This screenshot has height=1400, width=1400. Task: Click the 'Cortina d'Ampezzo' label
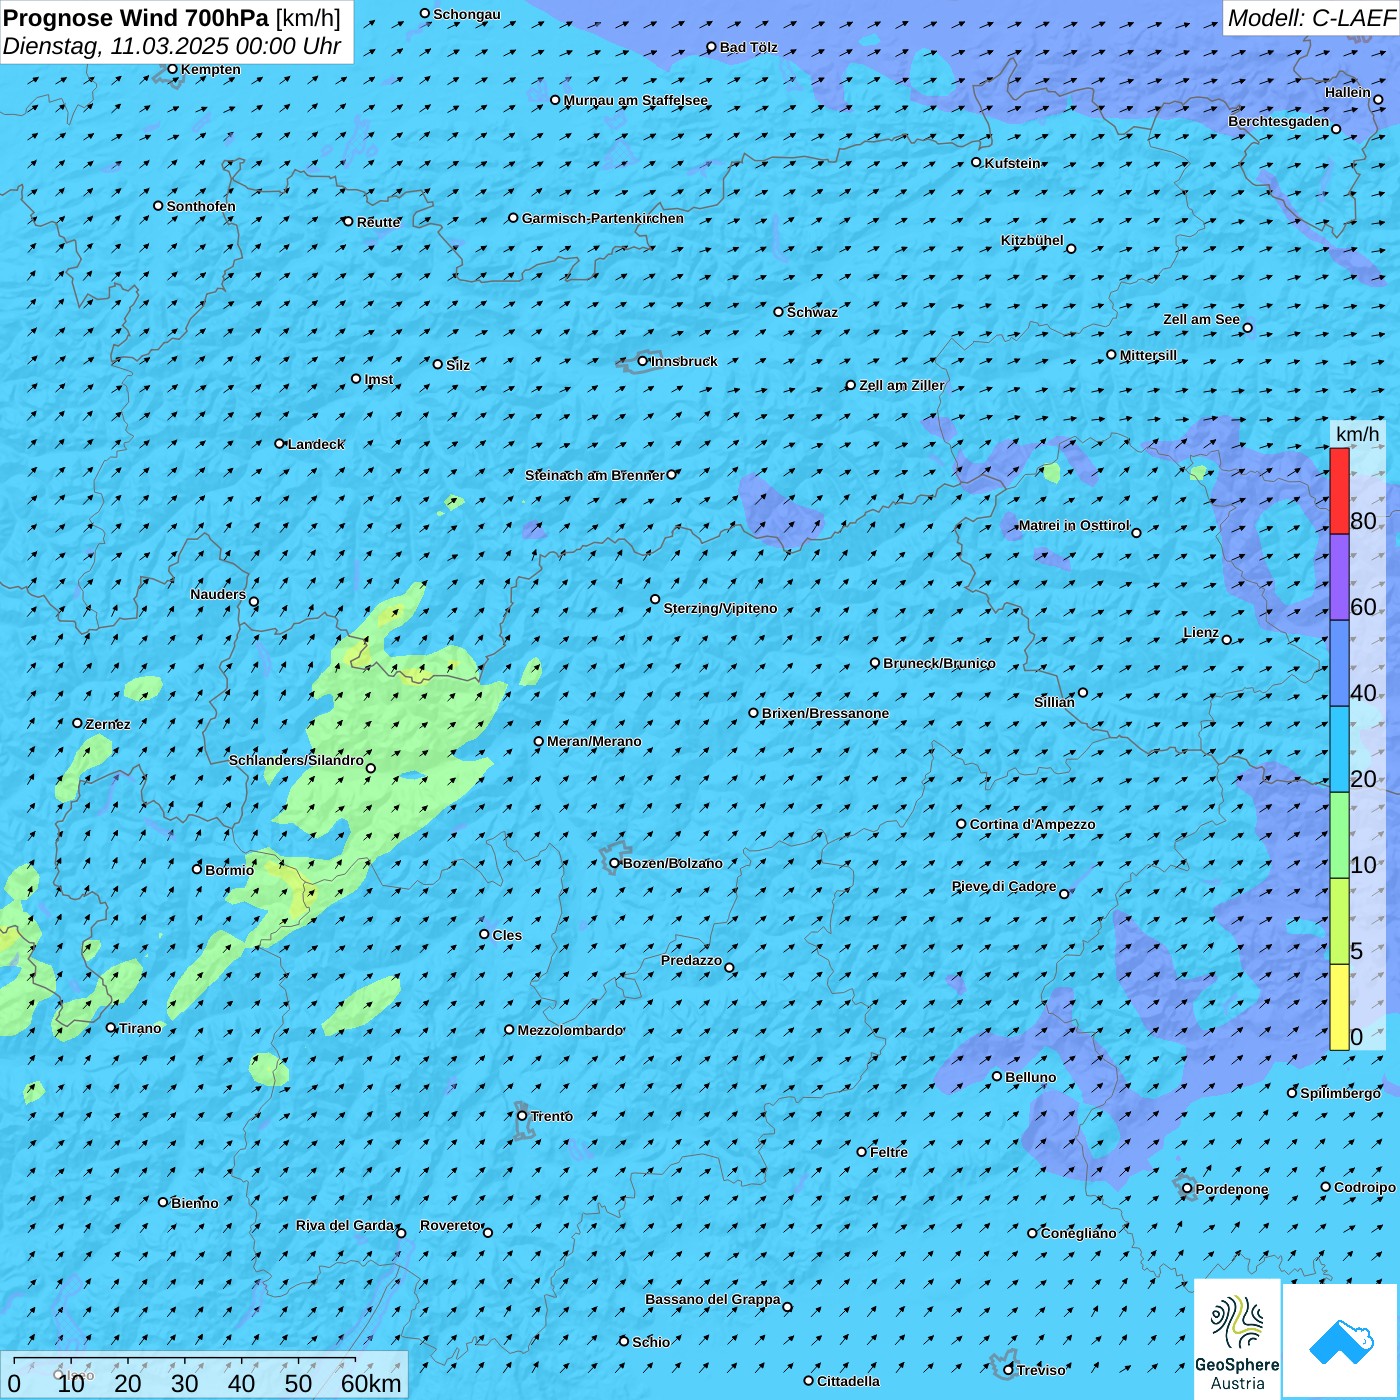pyautogui.click(x=1032, y=824)
